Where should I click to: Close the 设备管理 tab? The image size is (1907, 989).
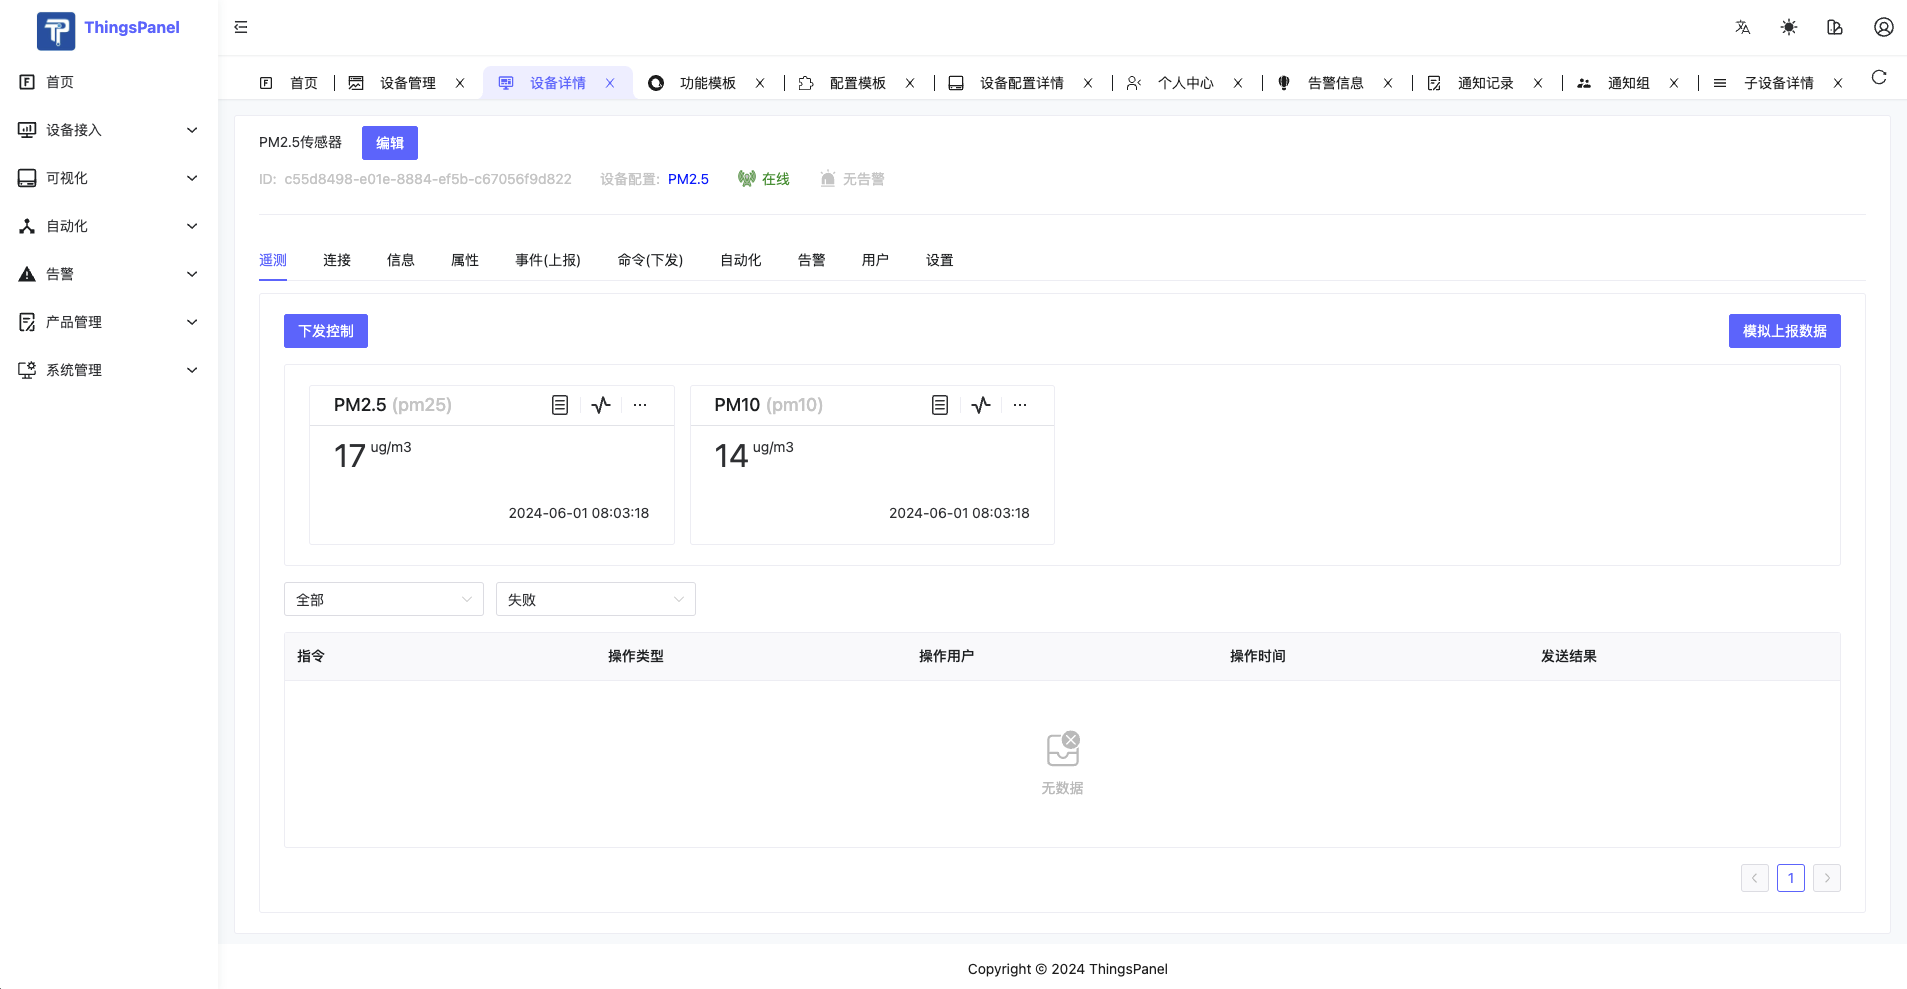(x=460, y=83)
